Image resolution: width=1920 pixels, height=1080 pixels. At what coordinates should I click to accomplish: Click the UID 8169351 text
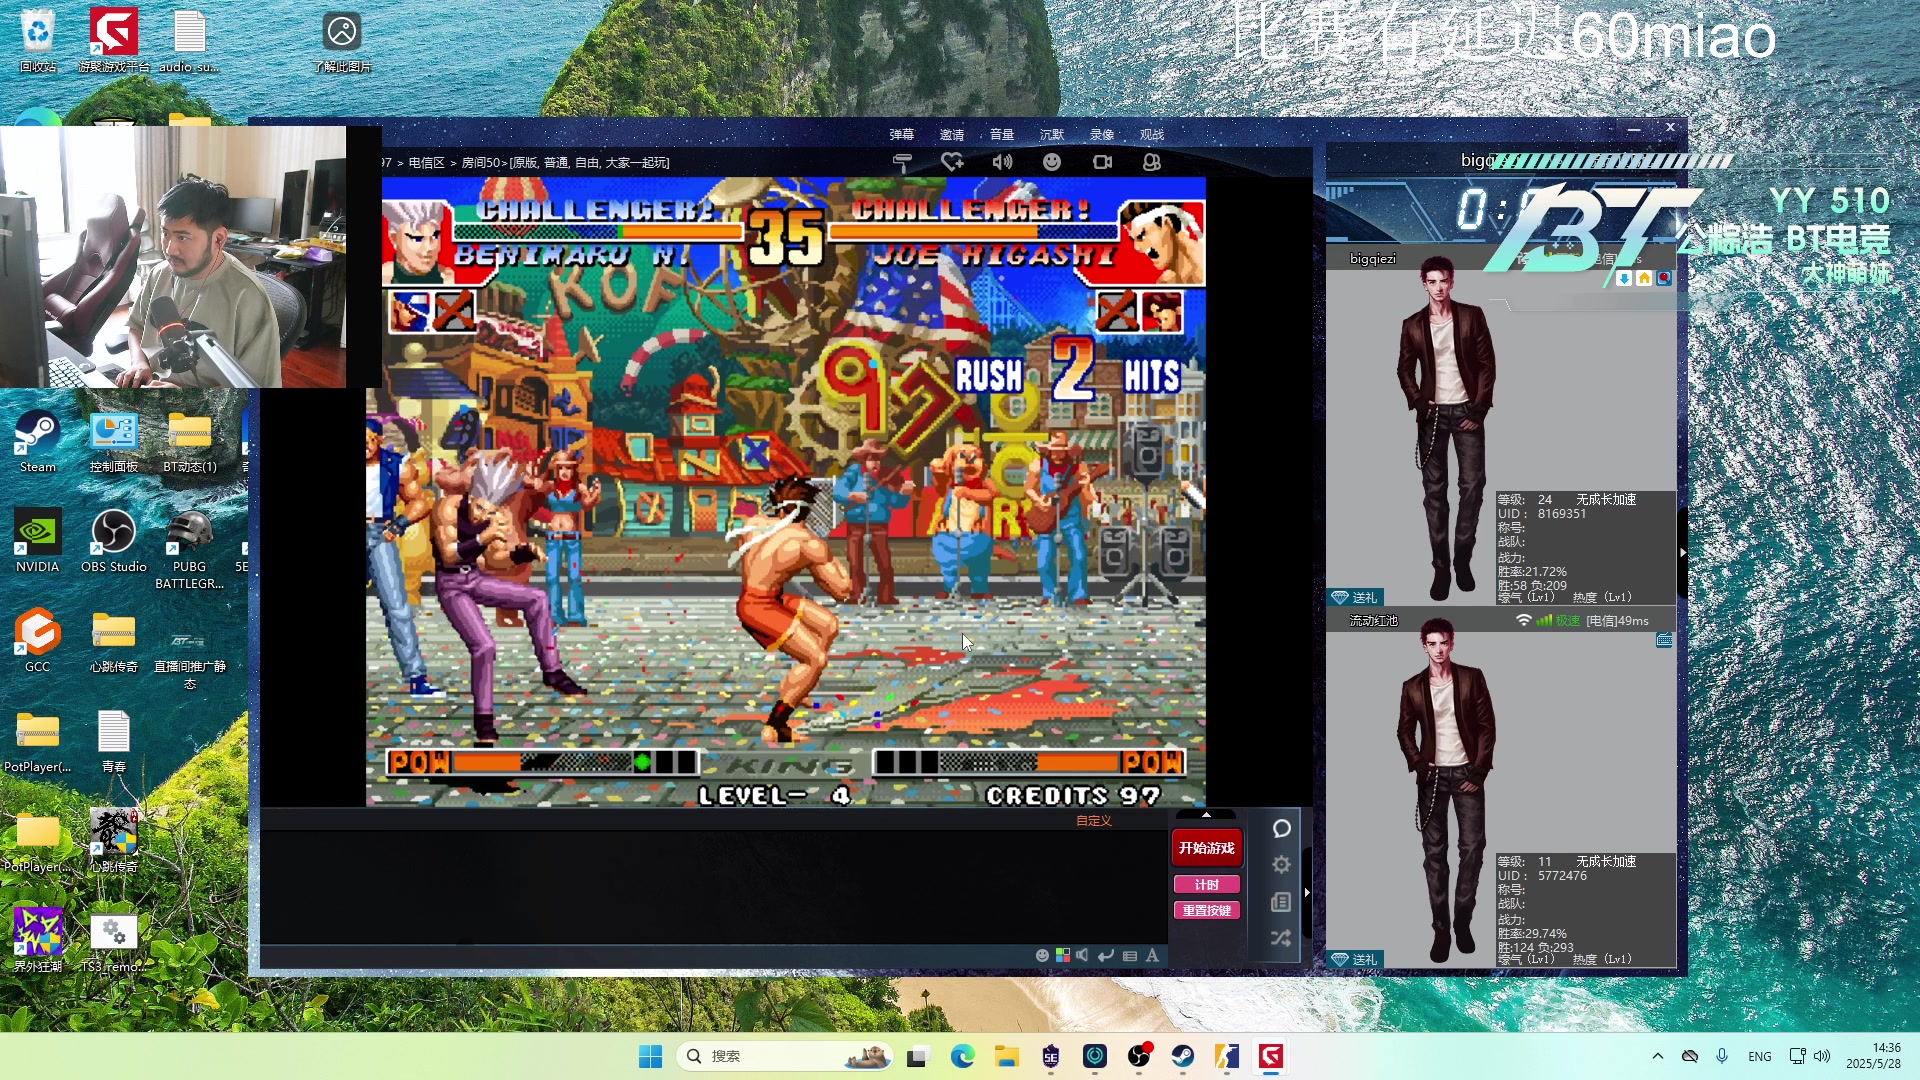tap(1542, 514)
